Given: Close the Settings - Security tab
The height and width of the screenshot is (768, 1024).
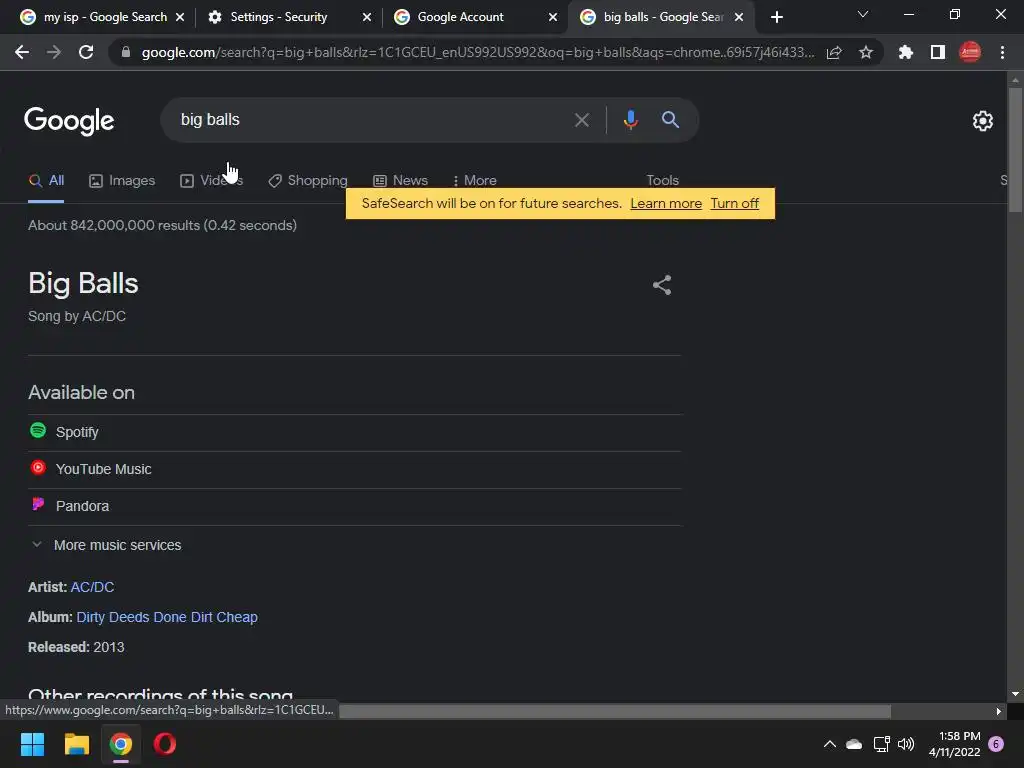Looking at the screenshot, I should coord(367,17).
